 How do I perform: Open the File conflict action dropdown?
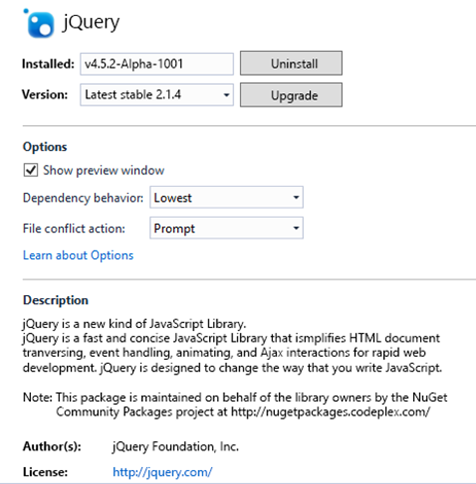coord(226,228)
